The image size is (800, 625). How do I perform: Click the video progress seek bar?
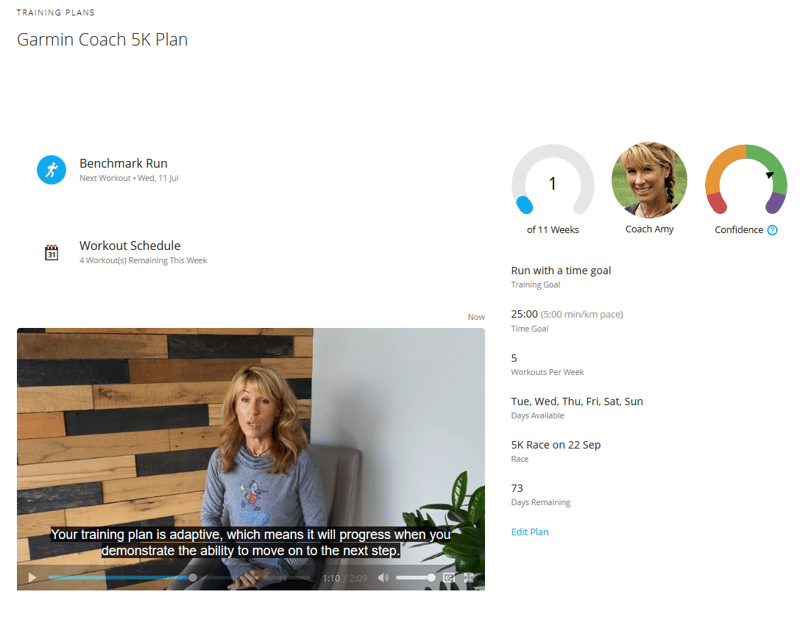point(179,578)
